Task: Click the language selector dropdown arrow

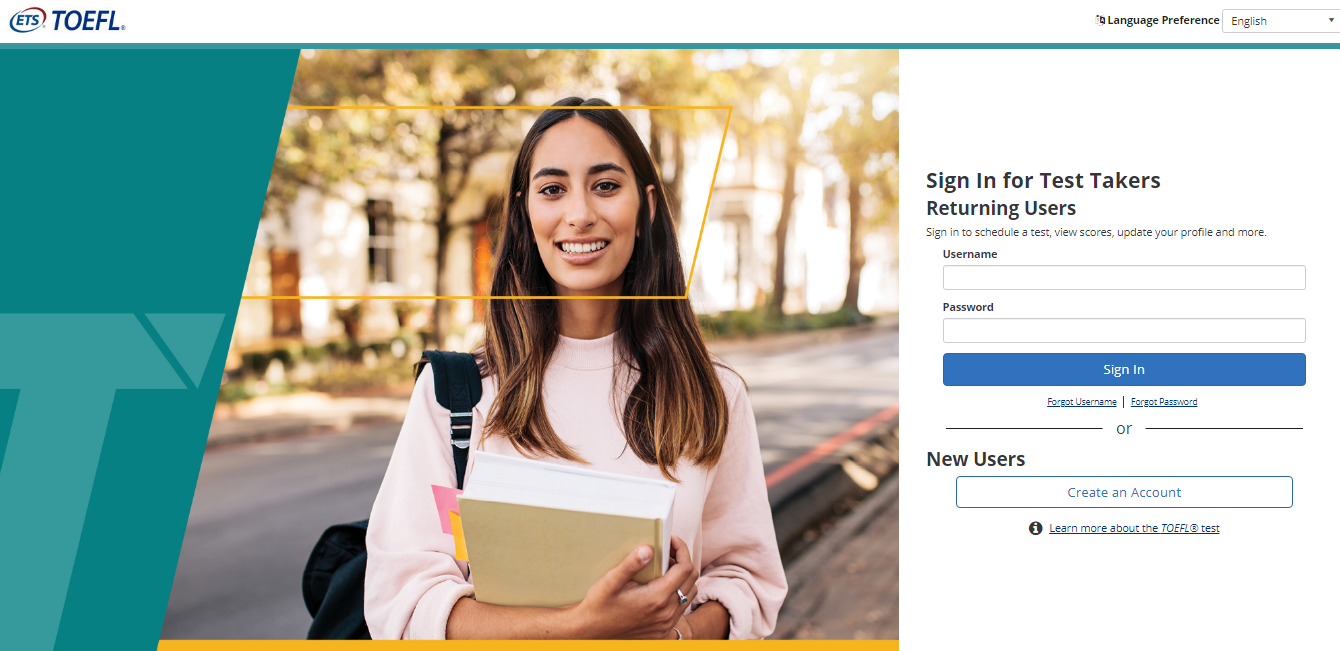Action: 1331,20
